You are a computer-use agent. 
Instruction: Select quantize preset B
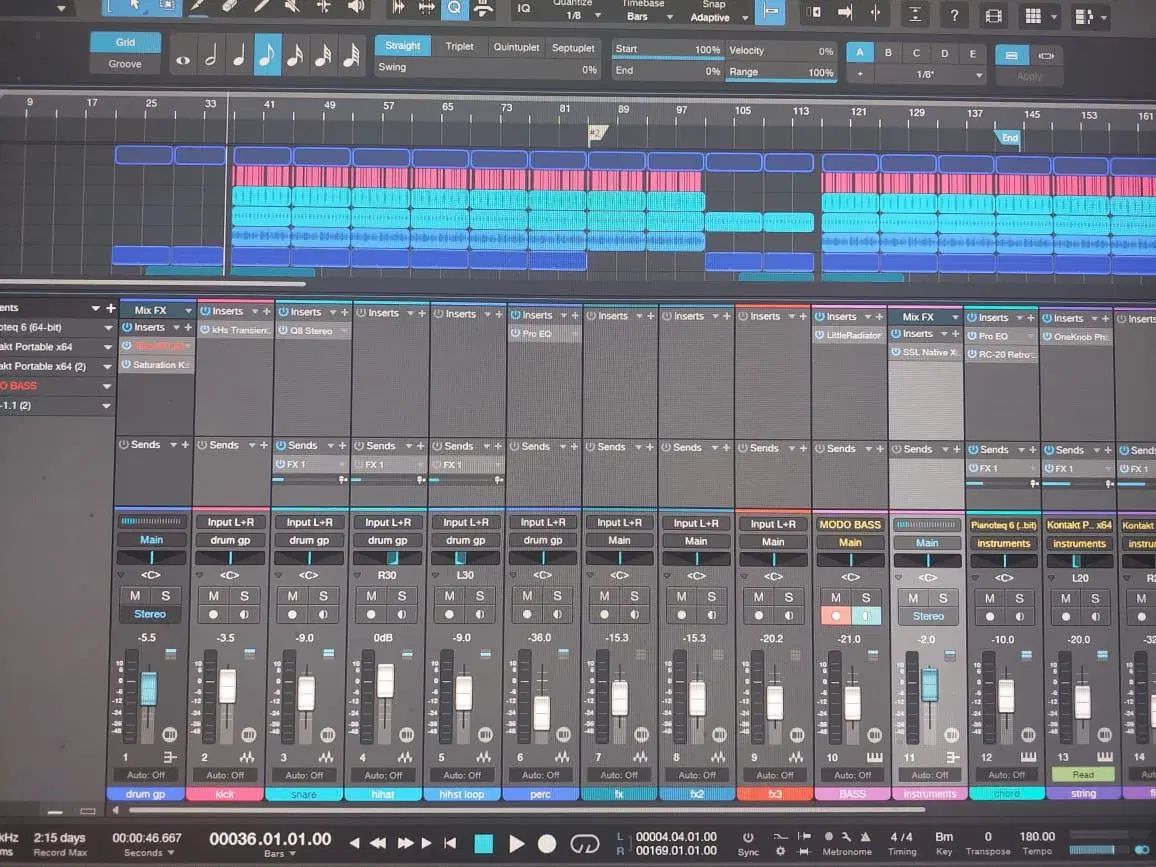pyautogui.click(x=888, y=53)
